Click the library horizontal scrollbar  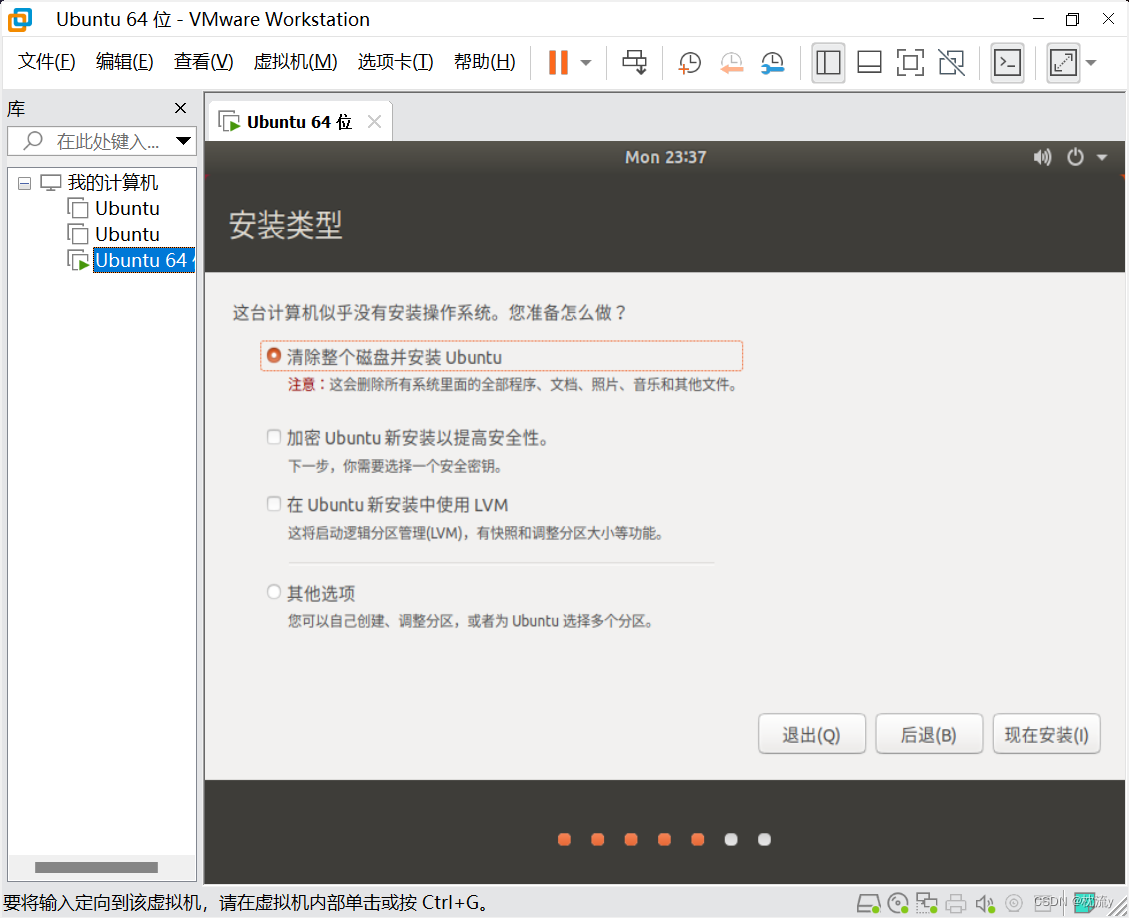(x=96, y=868)
